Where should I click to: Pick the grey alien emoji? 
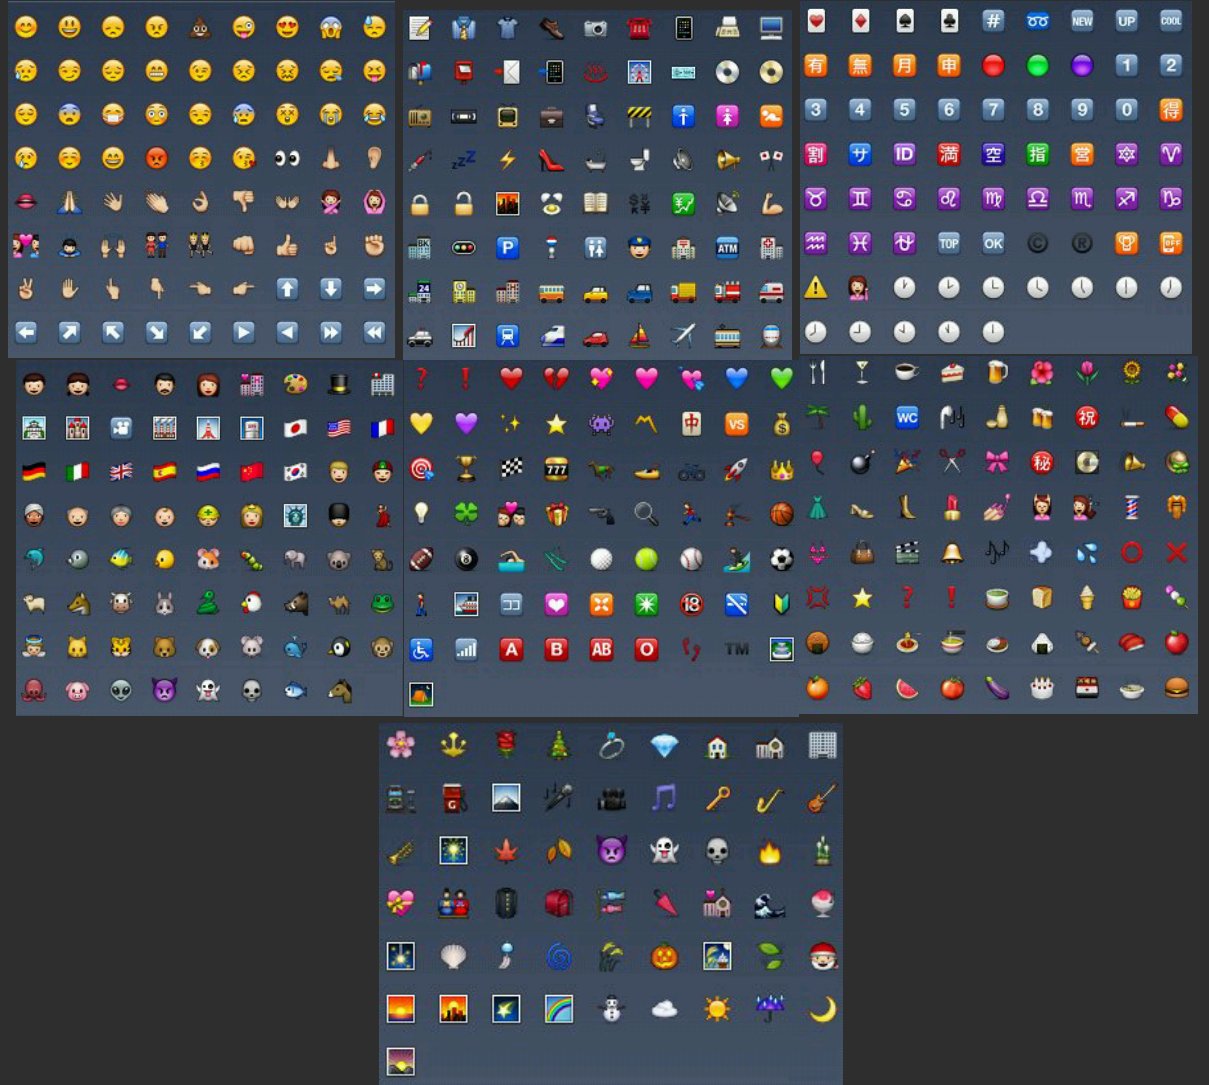pyautogui.click(x=121, y=690)
